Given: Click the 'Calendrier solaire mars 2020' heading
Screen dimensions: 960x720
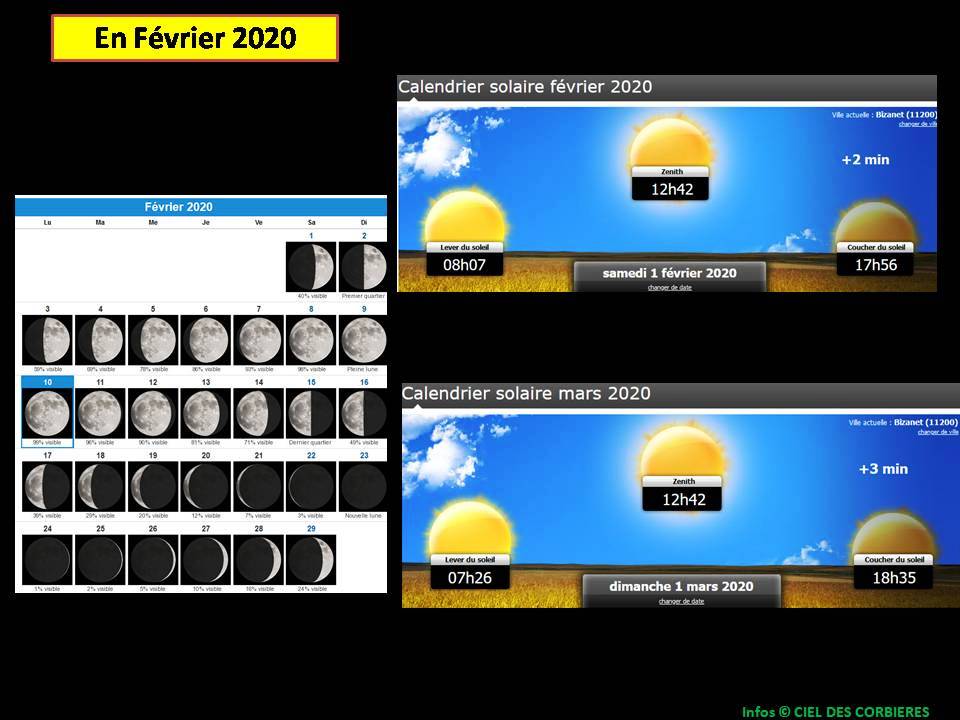Looking at the screenshot, I should (526, 394).
